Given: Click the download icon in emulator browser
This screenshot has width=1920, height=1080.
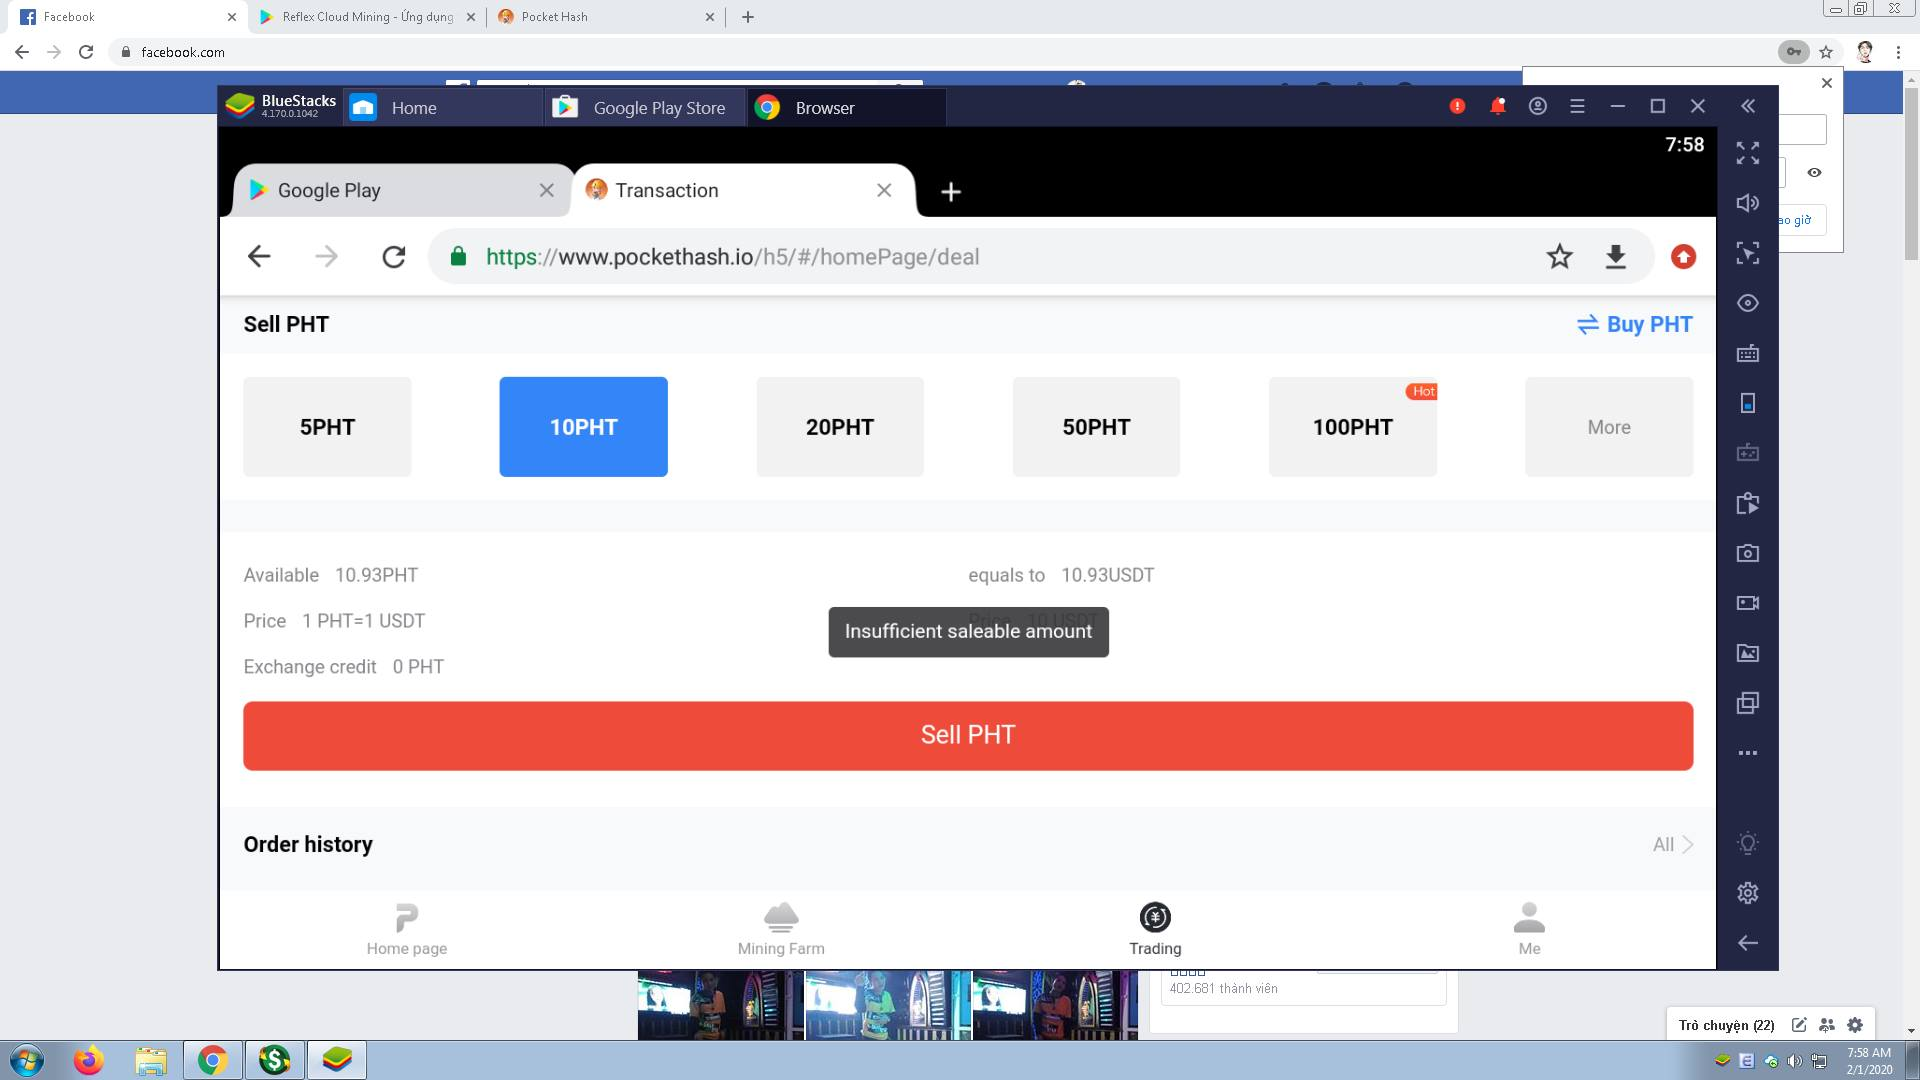Looking at the screenshot, I should click(1615, 257).
